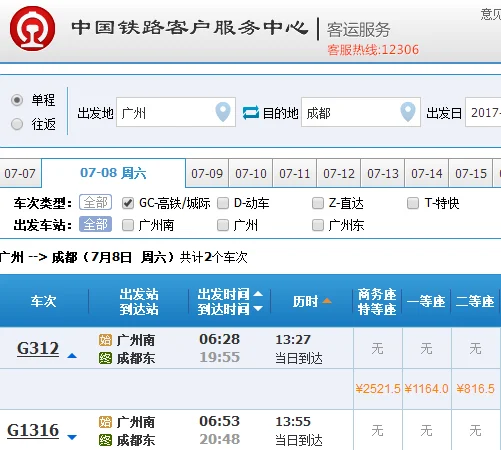This screenshot has width=501, height=450.
Task: Sort by duration orange arrow
Action: tap(327, 301)
